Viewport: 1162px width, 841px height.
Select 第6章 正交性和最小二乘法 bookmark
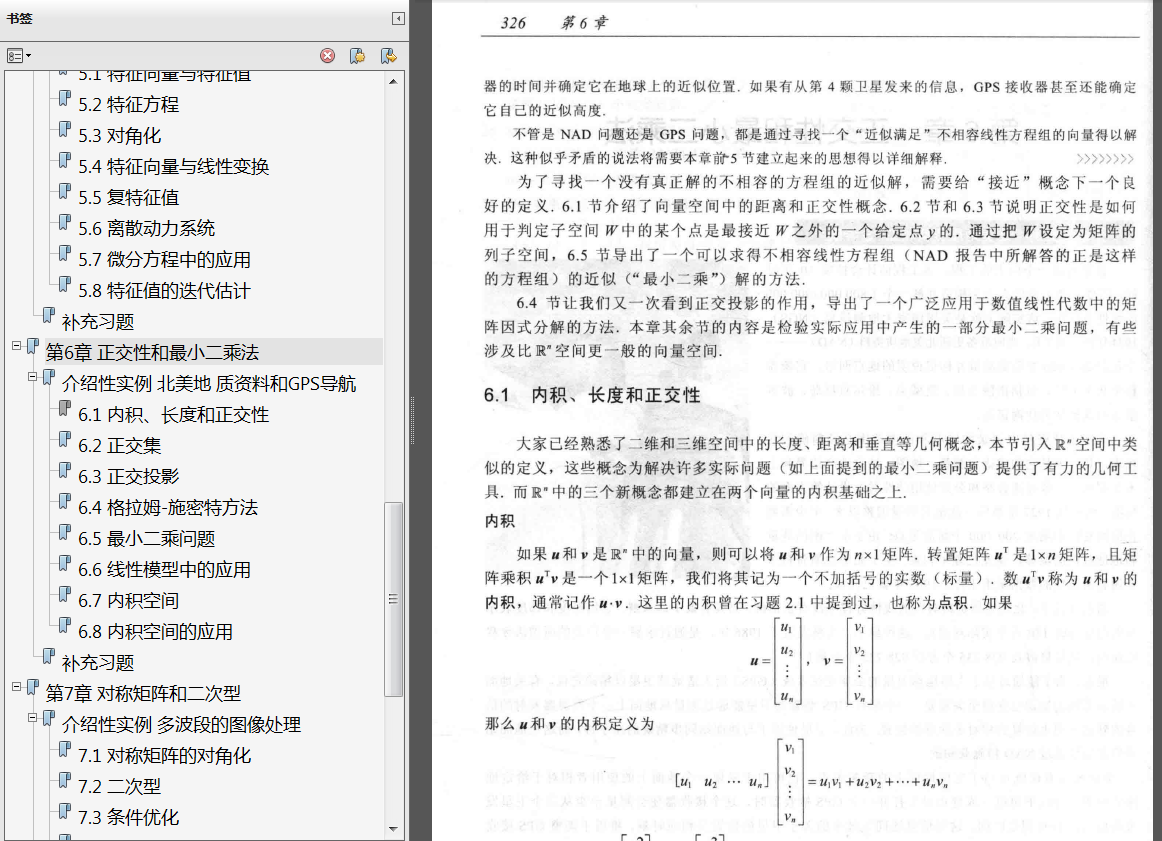(153, 353)
